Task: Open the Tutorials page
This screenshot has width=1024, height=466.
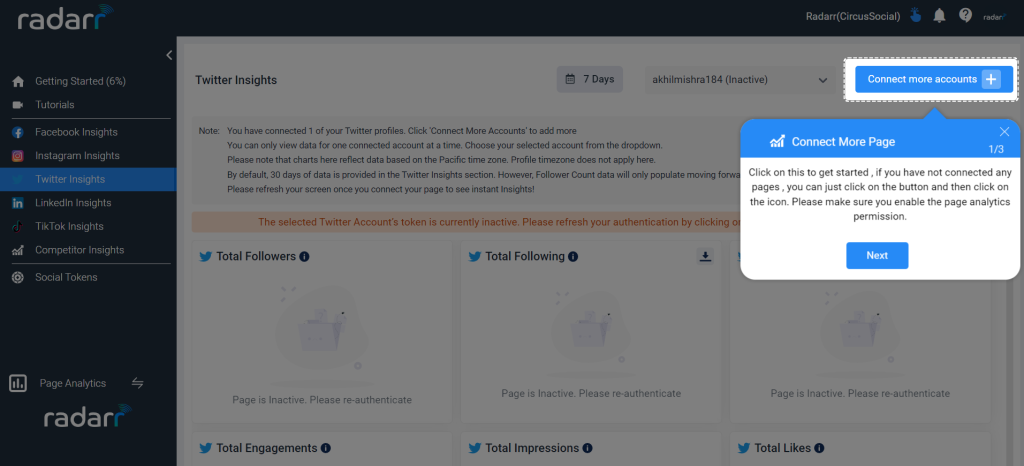Action: coord(55,105)
